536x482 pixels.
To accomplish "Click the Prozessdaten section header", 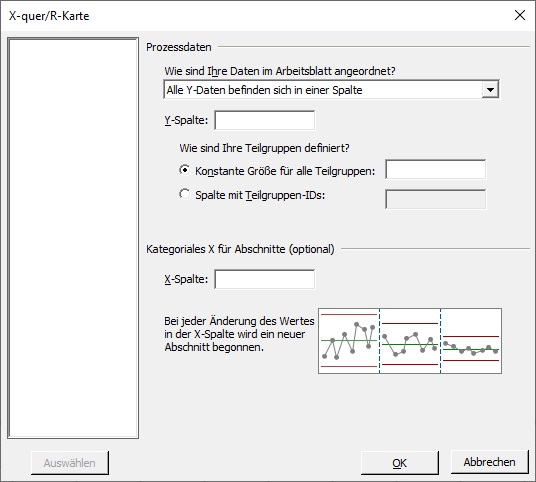I will pos(179,47).
